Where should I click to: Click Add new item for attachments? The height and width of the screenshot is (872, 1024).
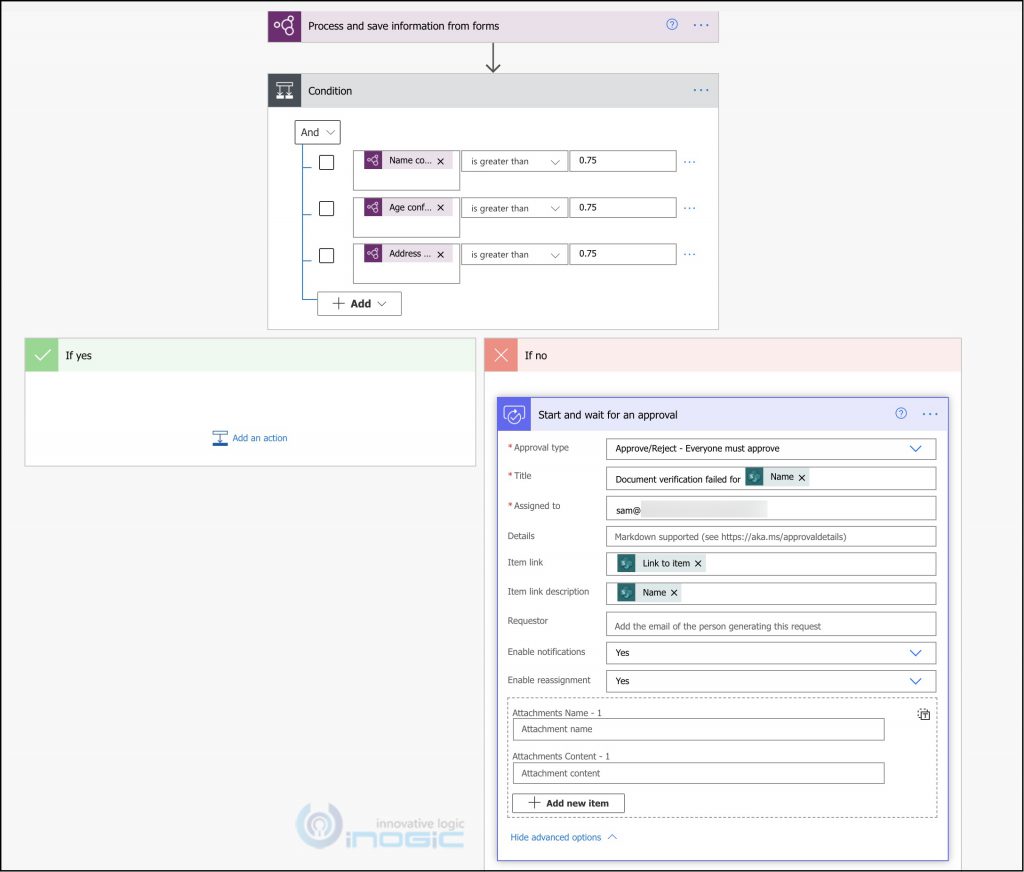point(568,802)
